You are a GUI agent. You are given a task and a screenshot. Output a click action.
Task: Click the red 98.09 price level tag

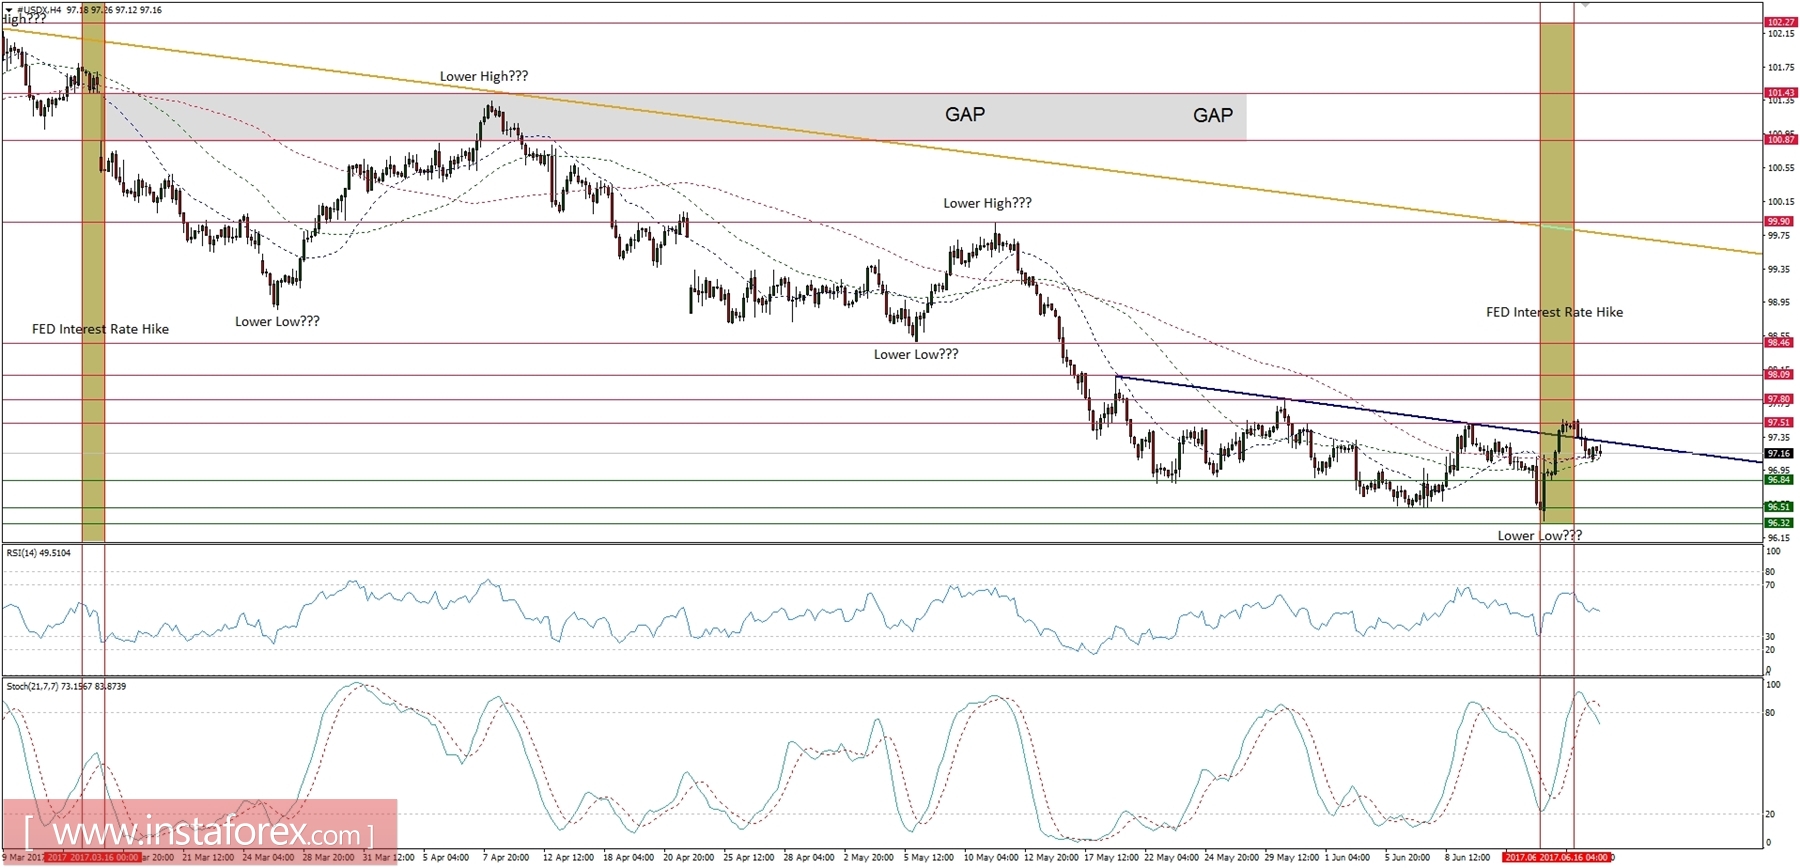pos(1780,375)
